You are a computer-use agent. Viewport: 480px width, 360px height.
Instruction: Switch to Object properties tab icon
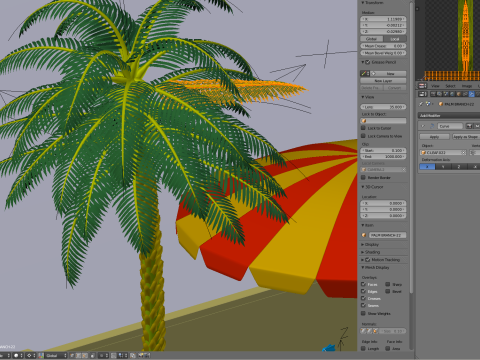[x=459, y=94]
